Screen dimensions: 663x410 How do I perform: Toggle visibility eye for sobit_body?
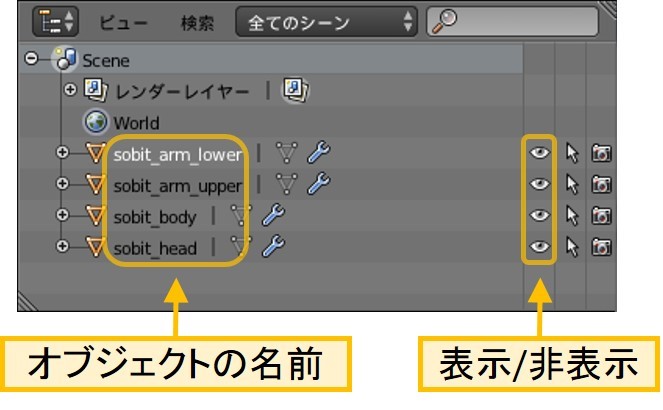[540, 215]
